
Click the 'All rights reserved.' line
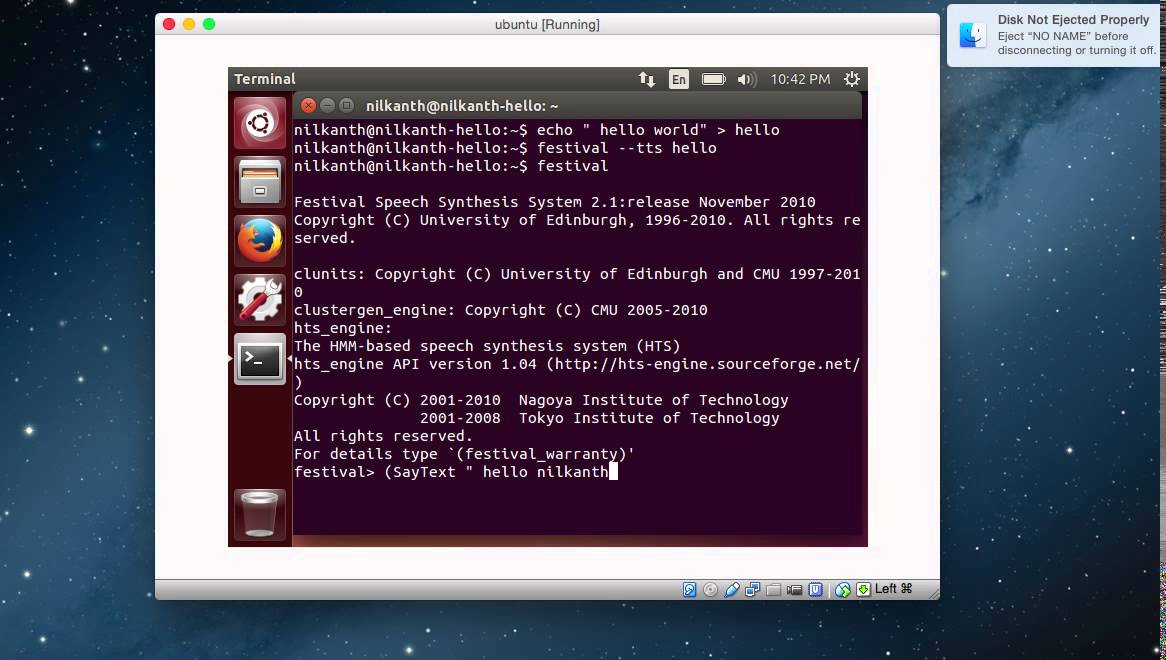[x=383, y=436]
